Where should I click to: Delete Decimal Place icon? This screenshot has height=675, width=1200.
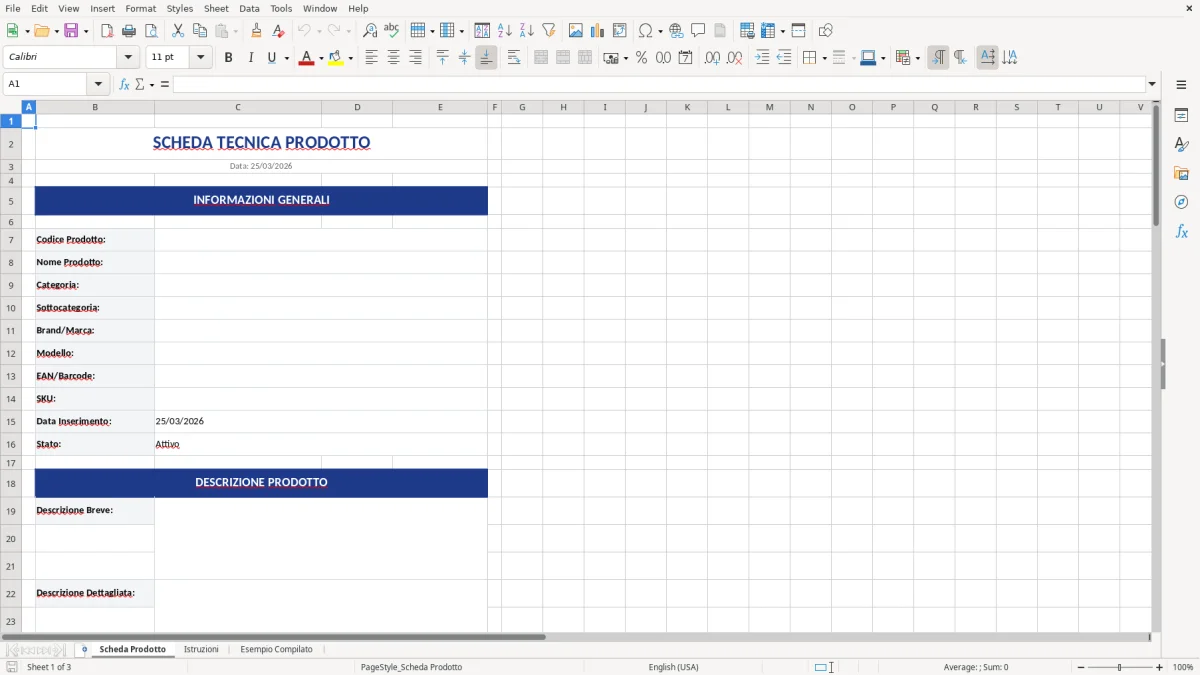click(734, 58)
